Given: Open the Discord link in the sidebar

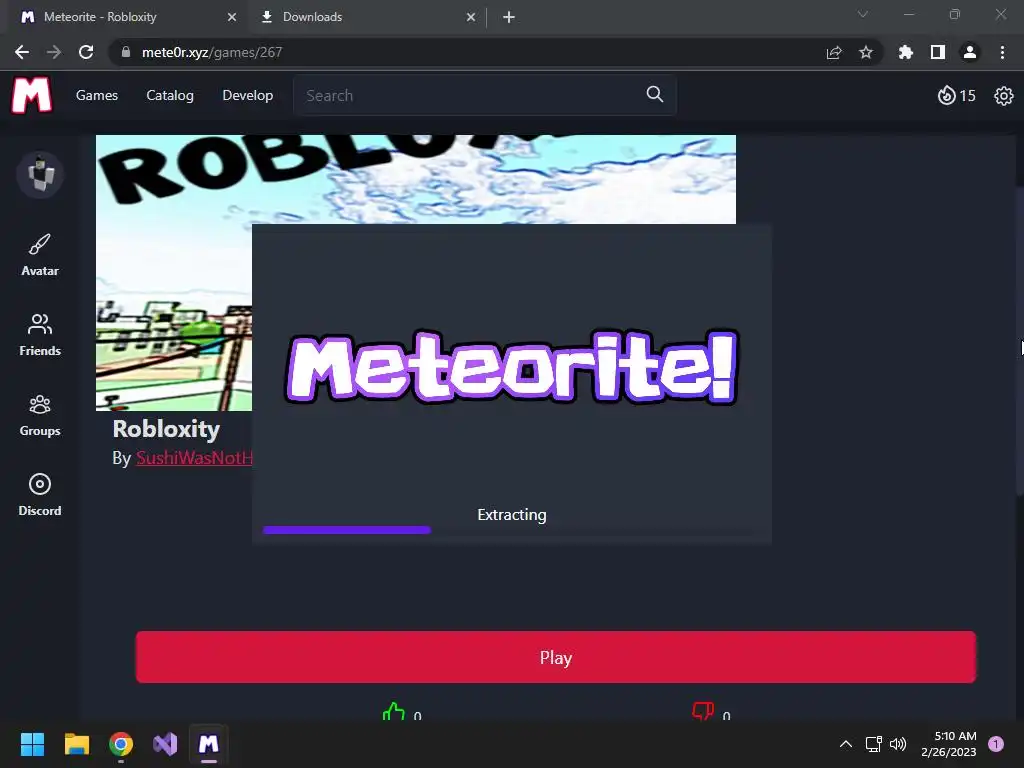Looking at the screenshot, I should [x=40, y=494].
